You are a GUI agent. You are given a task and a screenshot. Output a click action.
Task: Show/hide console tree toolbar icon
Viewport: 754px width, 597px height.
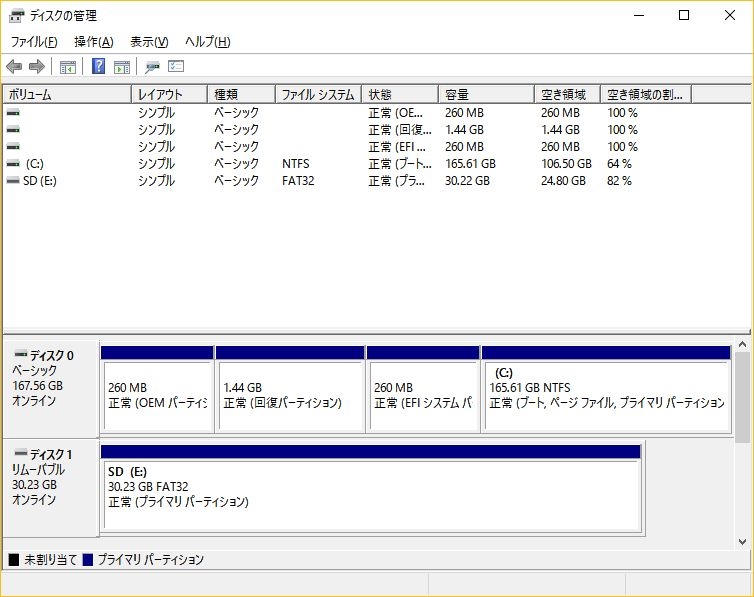pyautogui.click(x=68, y=67)
